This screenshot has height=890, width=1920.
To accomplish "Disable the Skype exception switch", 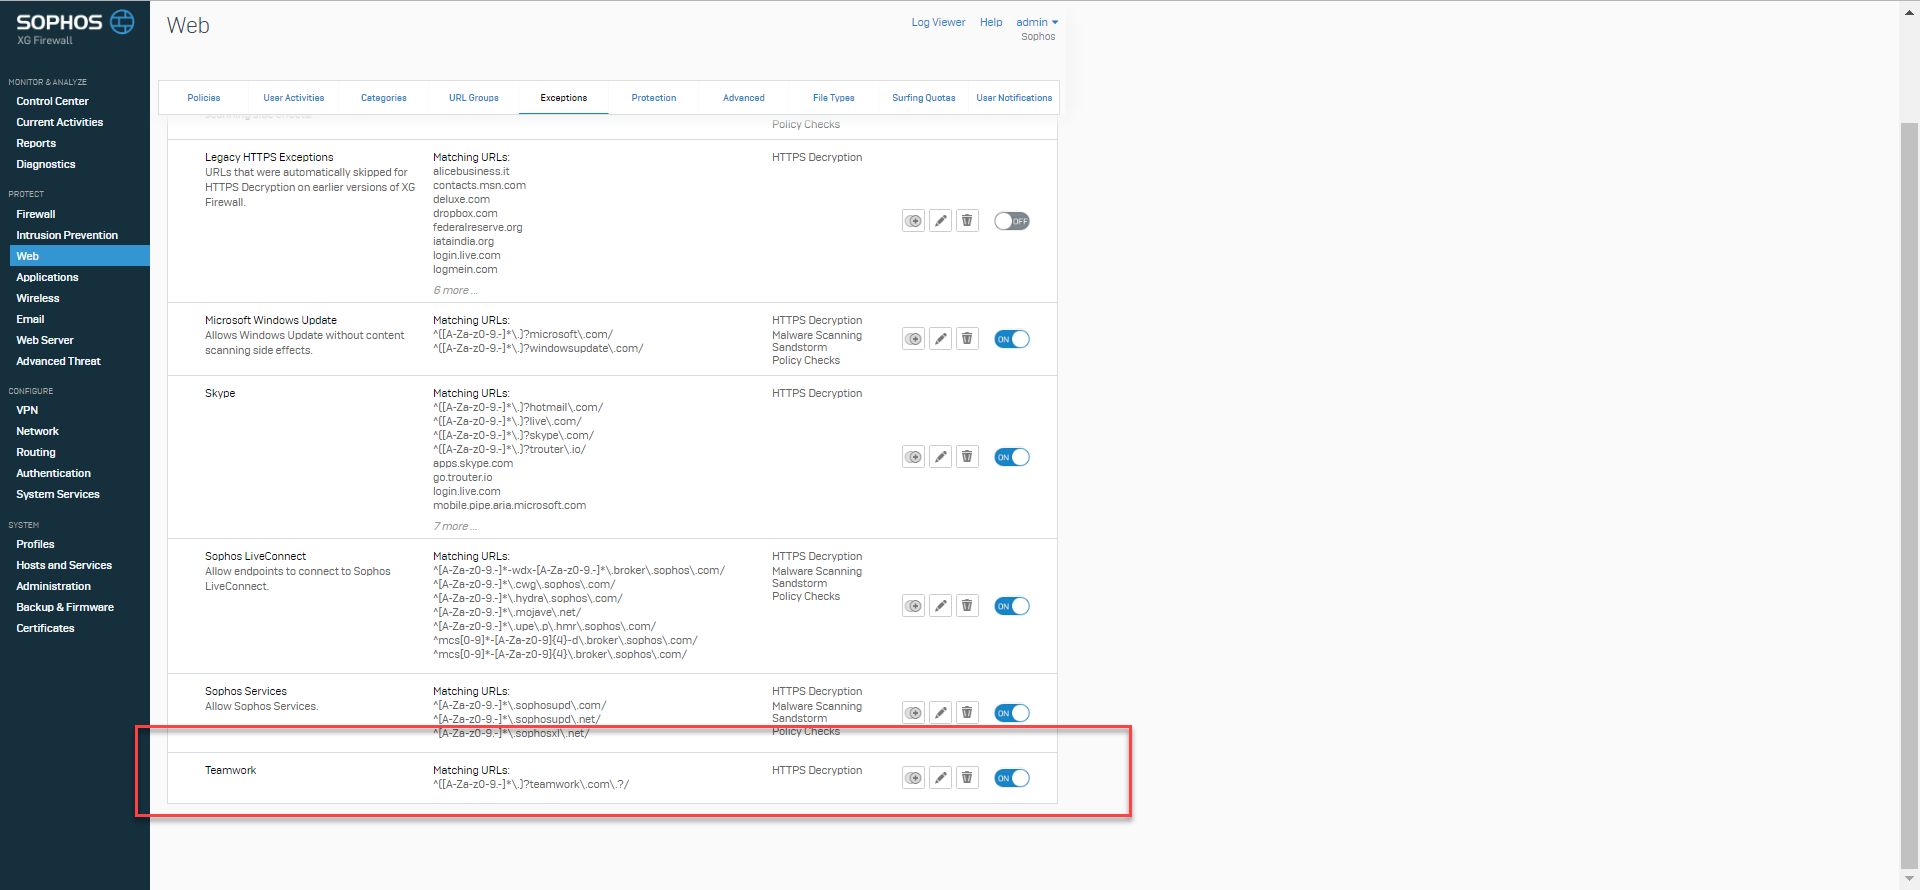I will [x=1012, y=457].
